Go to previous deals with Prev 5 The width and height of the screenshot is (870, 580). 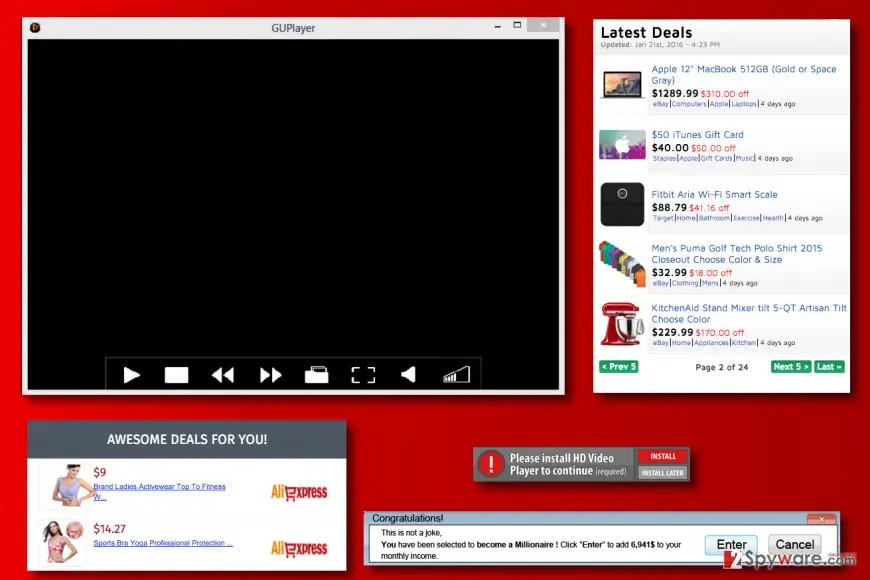[x=619, y=367]
